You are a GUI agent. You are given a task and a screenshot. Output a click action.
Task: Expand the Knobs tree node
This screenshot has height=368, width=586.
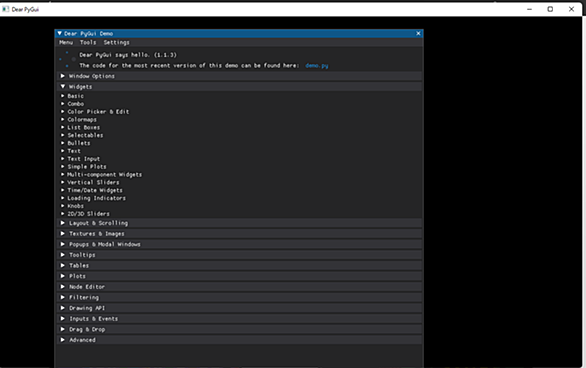point(72,206)
